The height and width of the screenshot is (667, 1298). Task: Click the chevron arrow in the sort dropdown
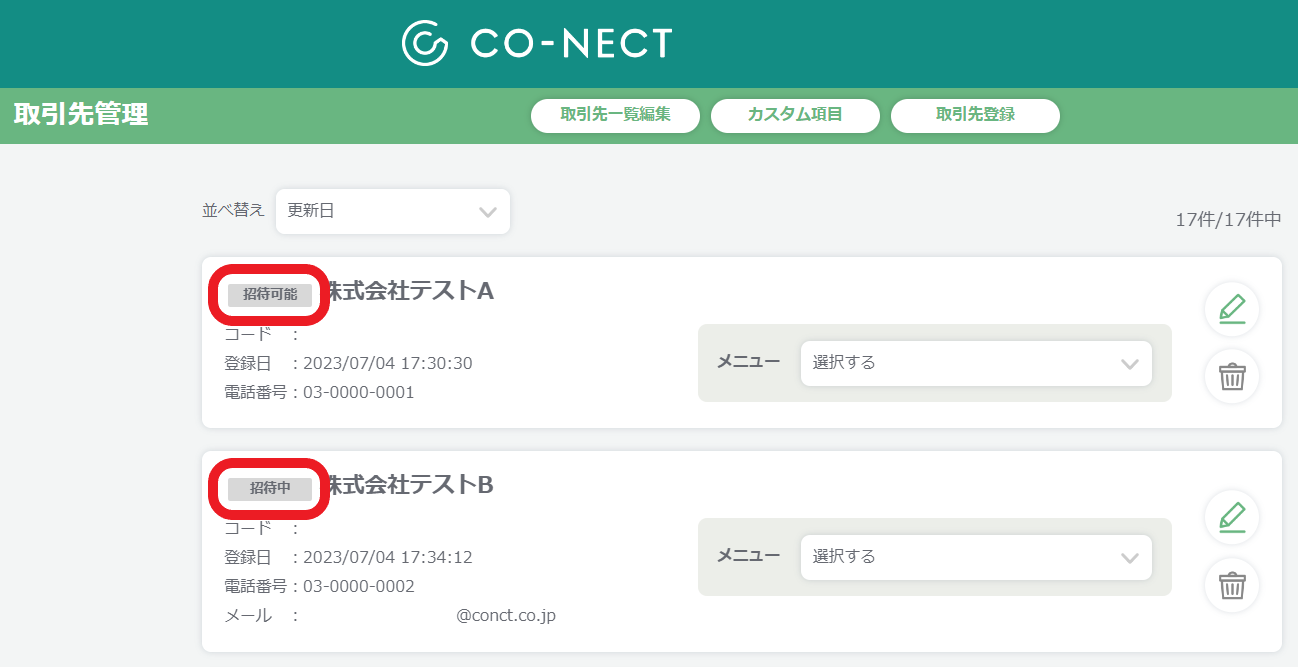[488, 212]
